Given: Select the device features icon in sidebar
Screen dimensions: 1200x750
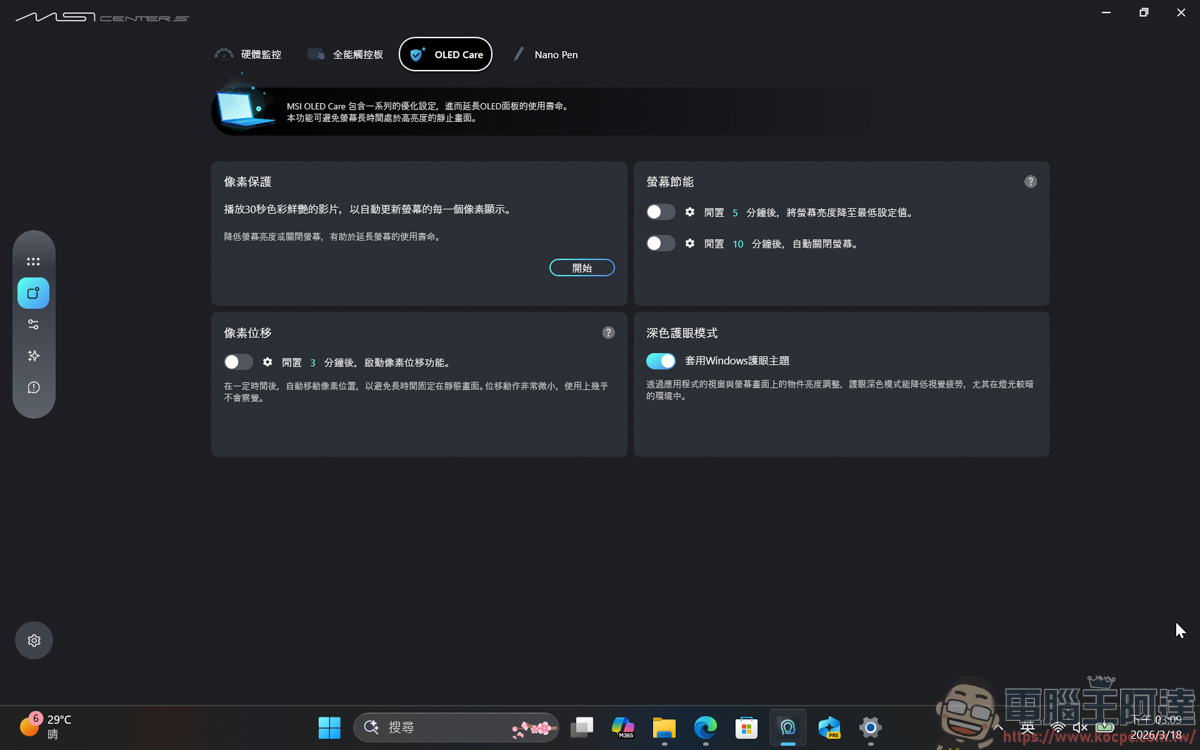Looking at the screenshot, I should point(33,292).
